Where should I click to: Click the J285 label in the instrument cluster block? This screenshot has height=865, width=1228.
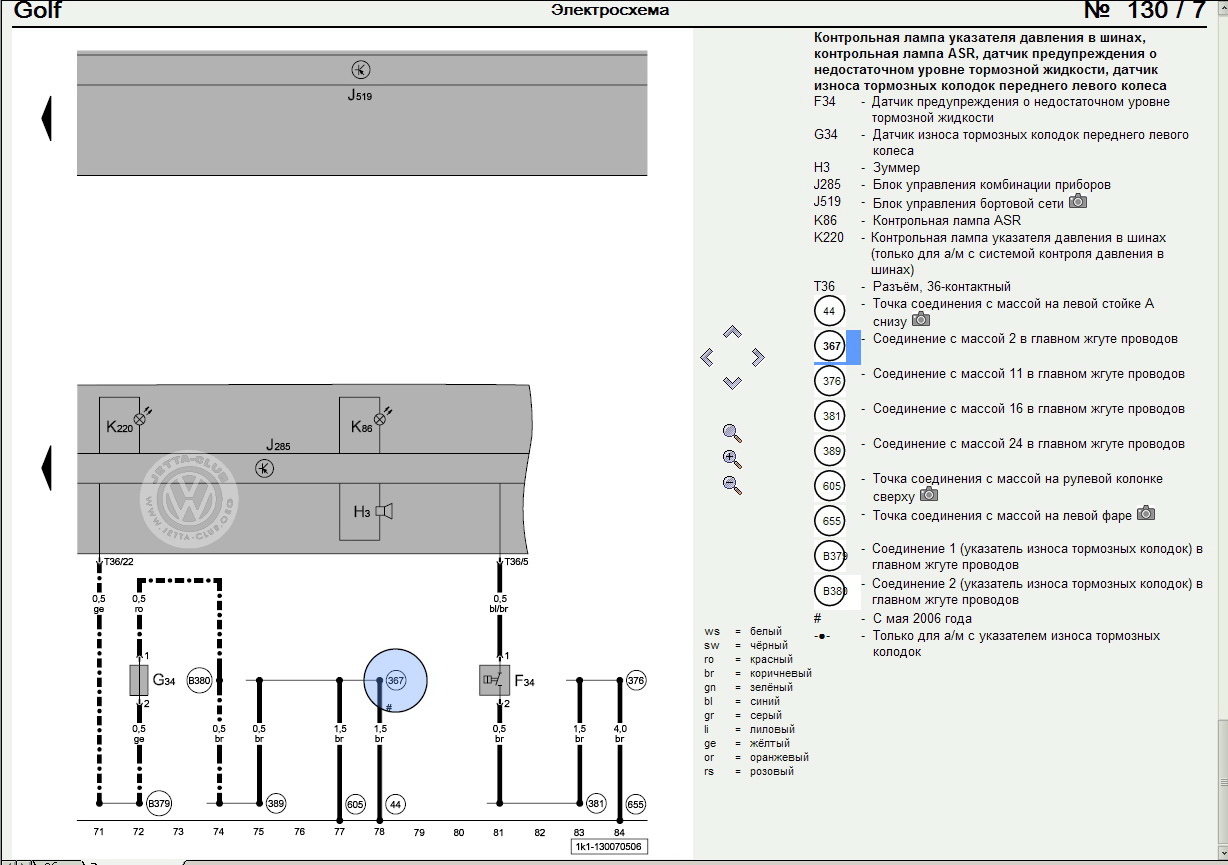pyautogui.click(x=278, y=445)
